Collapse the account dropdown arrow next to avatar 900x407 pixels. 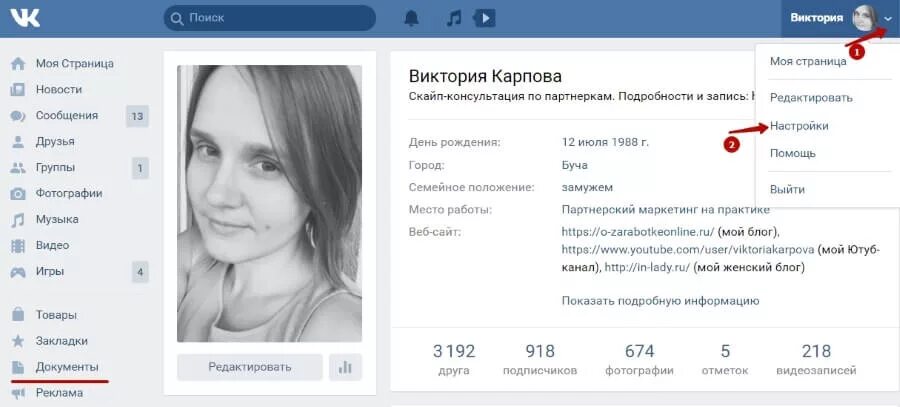click(888, 18)
